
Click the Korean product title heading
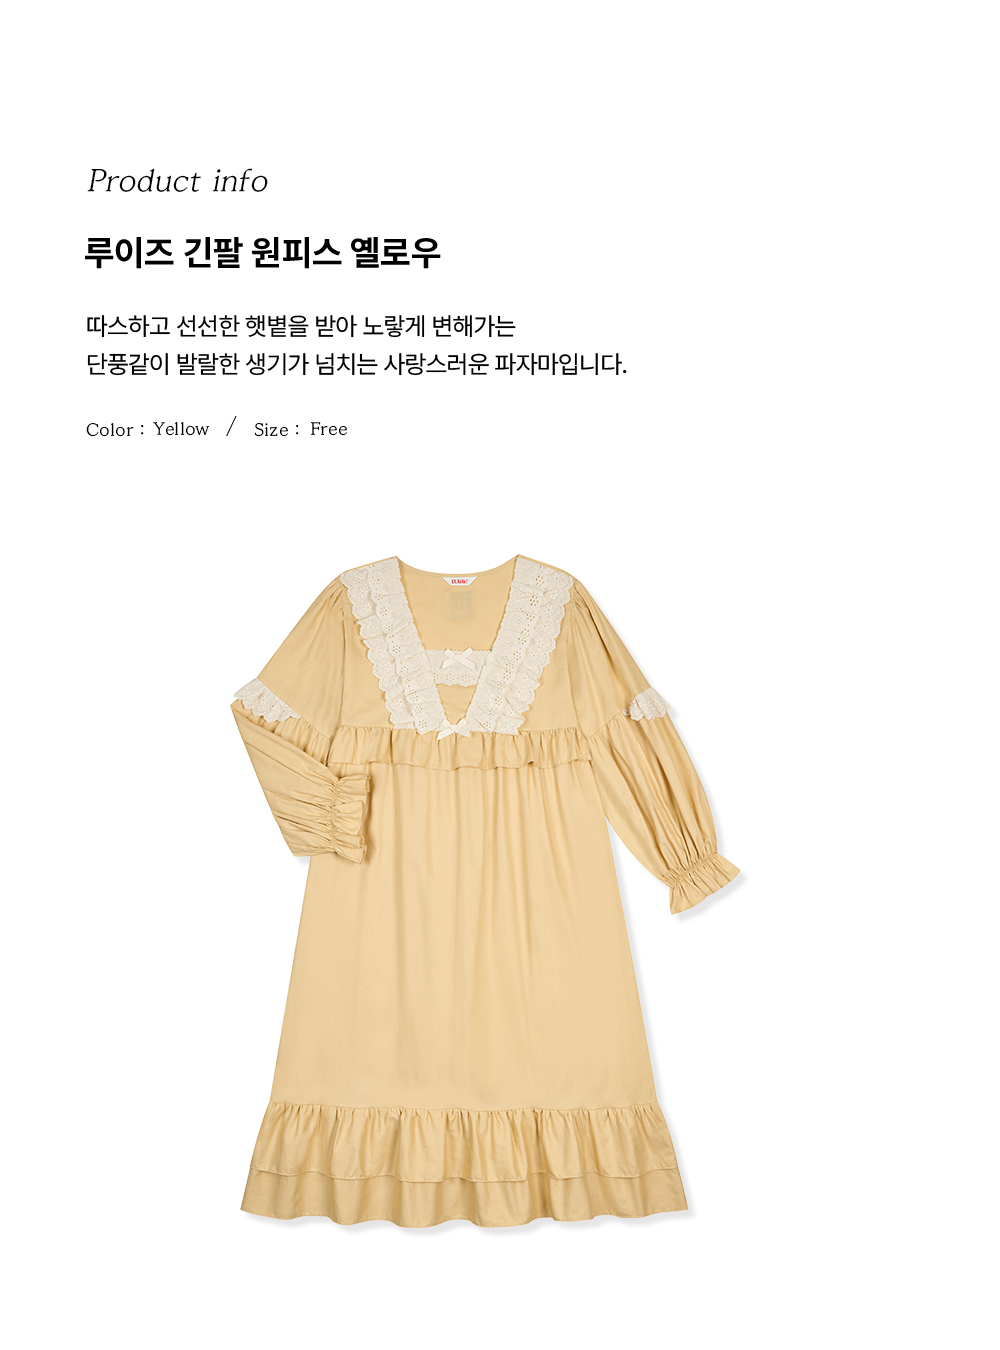click(263, 252)
